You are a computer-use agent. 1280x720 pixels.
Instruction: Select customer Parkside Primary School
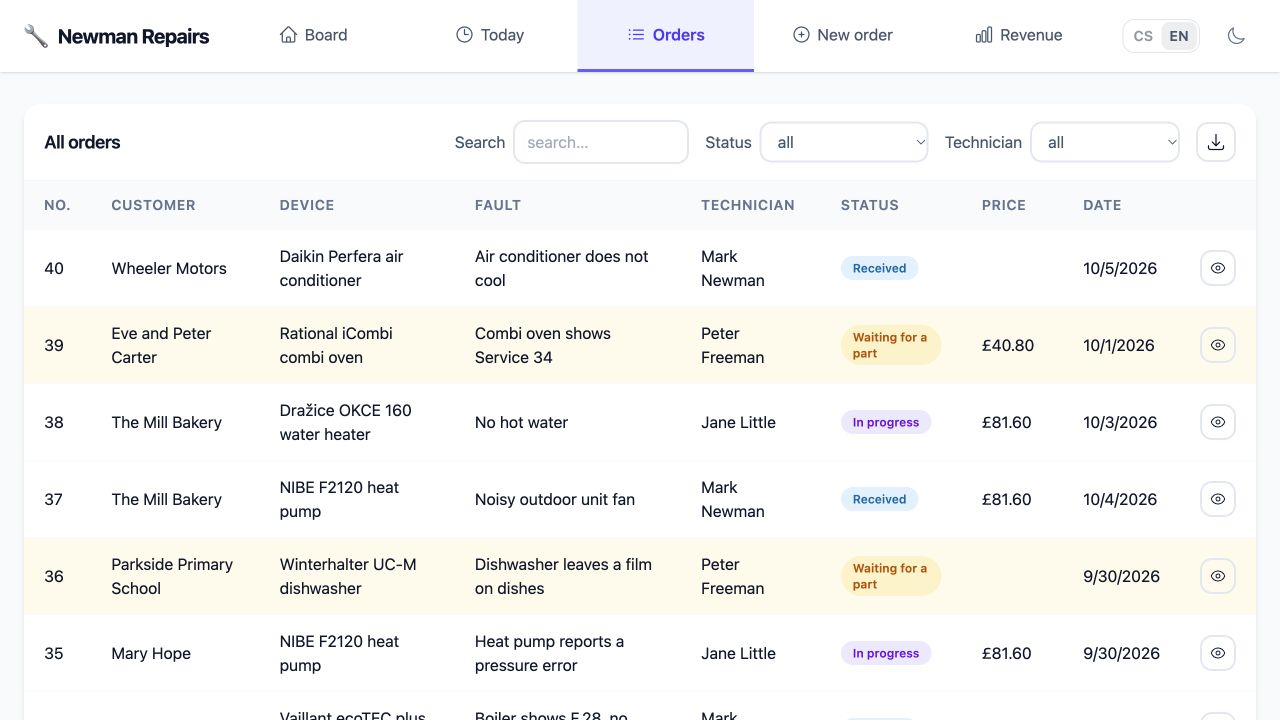point(172,576)
